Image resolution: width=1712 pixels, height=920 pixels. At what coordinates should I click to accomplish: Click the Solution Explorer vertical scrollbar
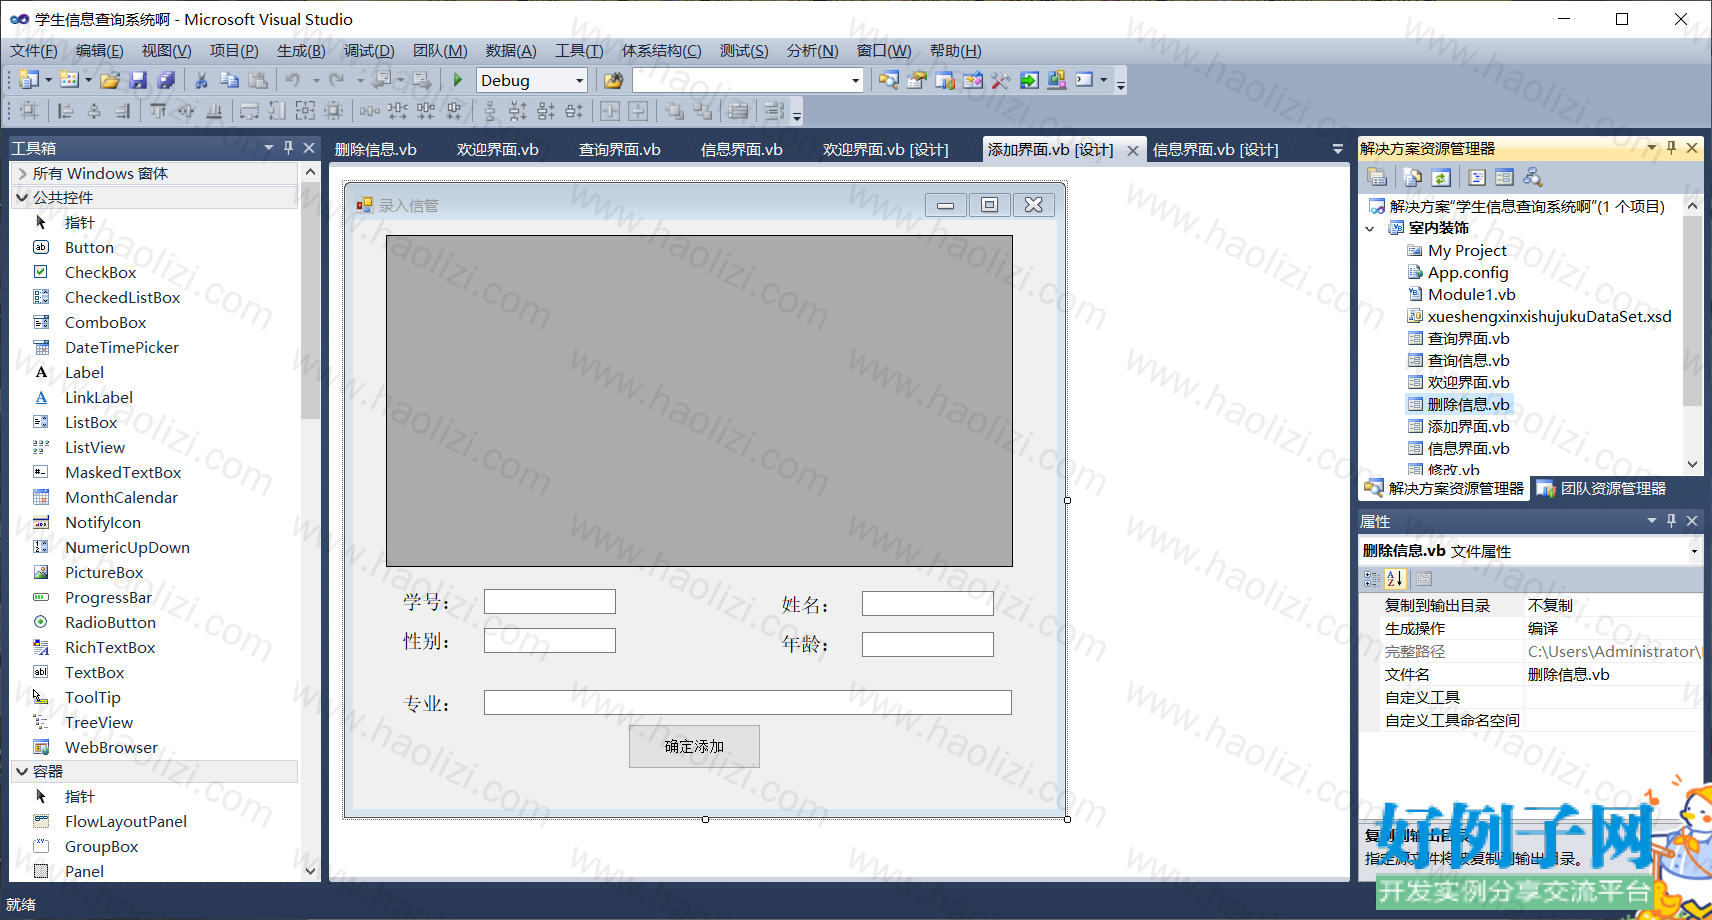(1692, 335)
